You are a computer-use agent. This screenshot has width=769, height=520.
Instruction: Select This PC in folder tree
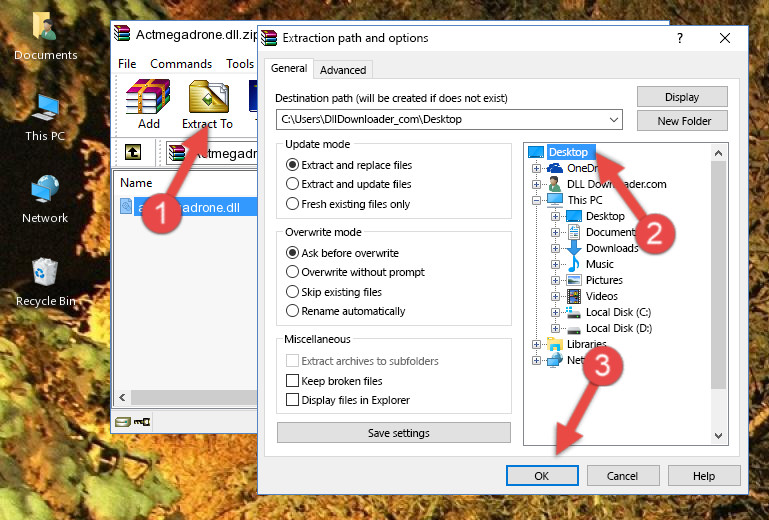pos(585,200)
